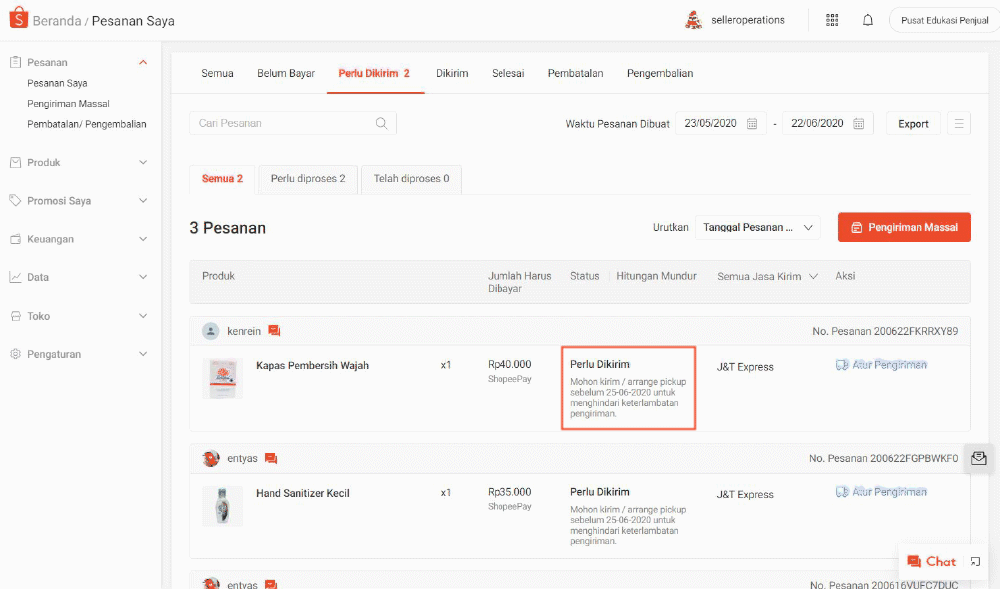Open the list view options icon beside Export
Viewport: 1000px width, 589px height.
click(959, 124)
